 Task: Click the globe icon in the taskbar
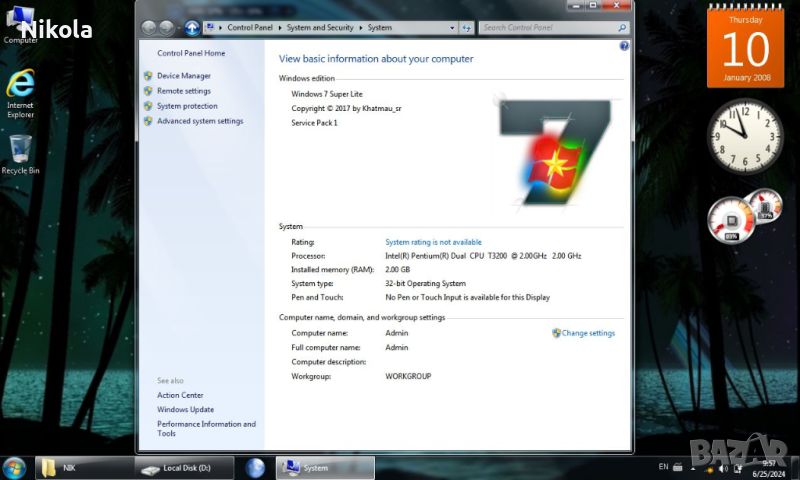coord(255,467)
